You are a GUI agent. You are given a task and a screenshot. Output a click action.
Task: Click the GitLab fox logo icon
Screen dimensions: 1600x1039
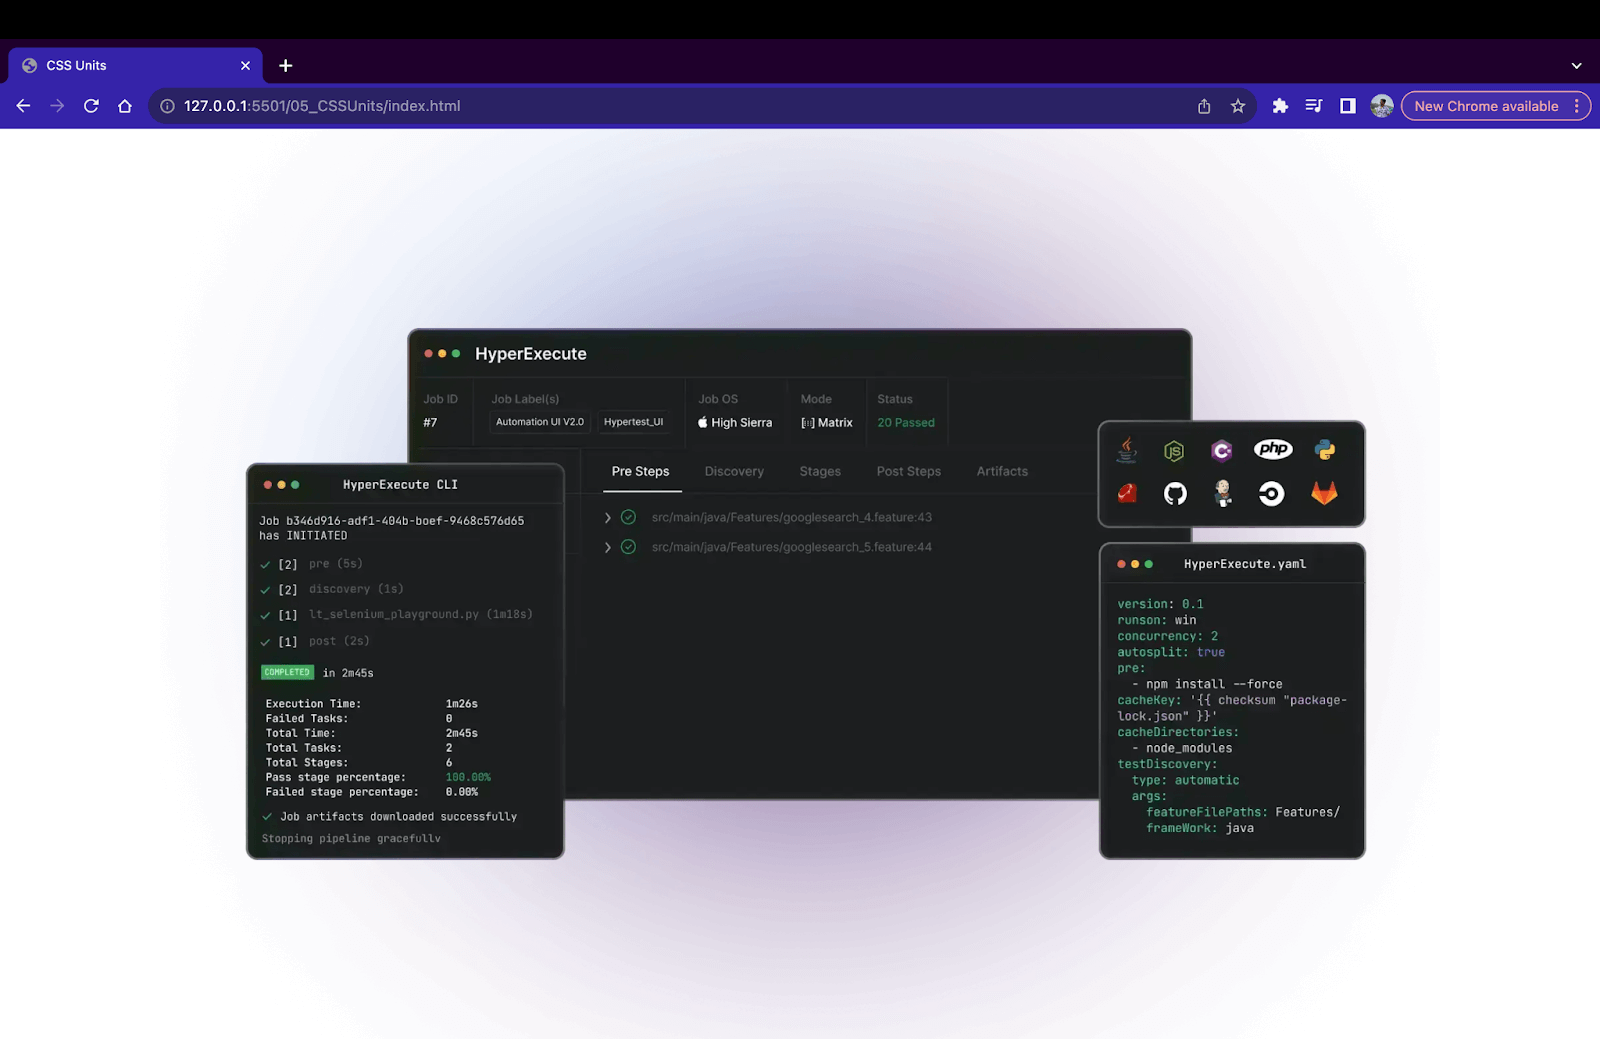[x=1324, y=493]
